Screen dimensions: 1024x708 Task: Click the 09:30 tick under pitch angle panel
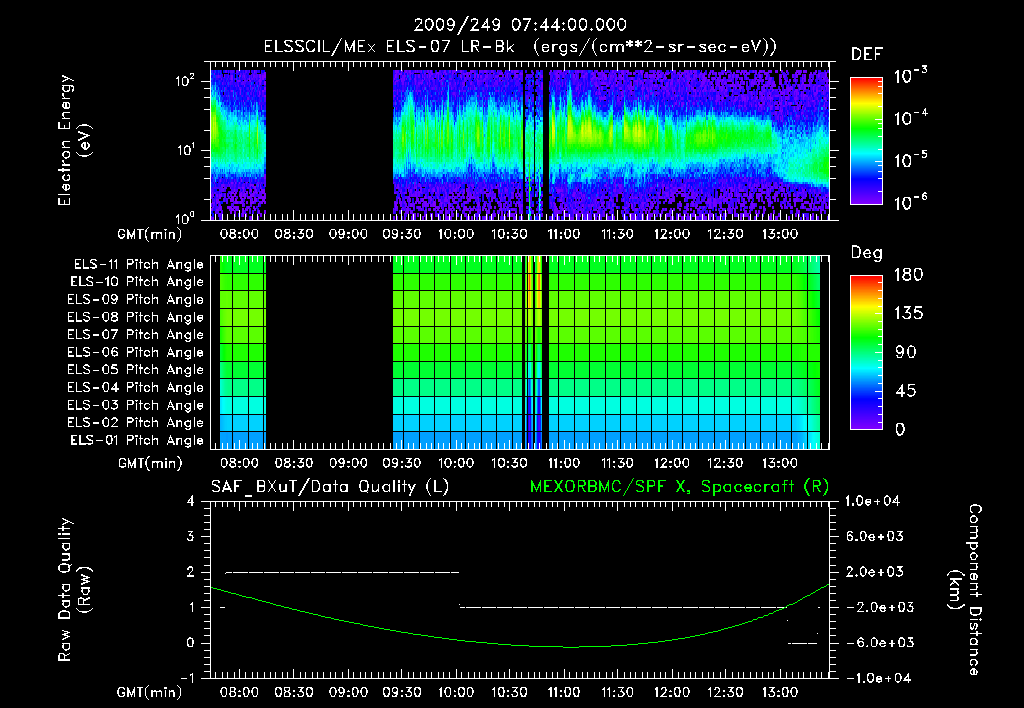click(x=402, y=463)
